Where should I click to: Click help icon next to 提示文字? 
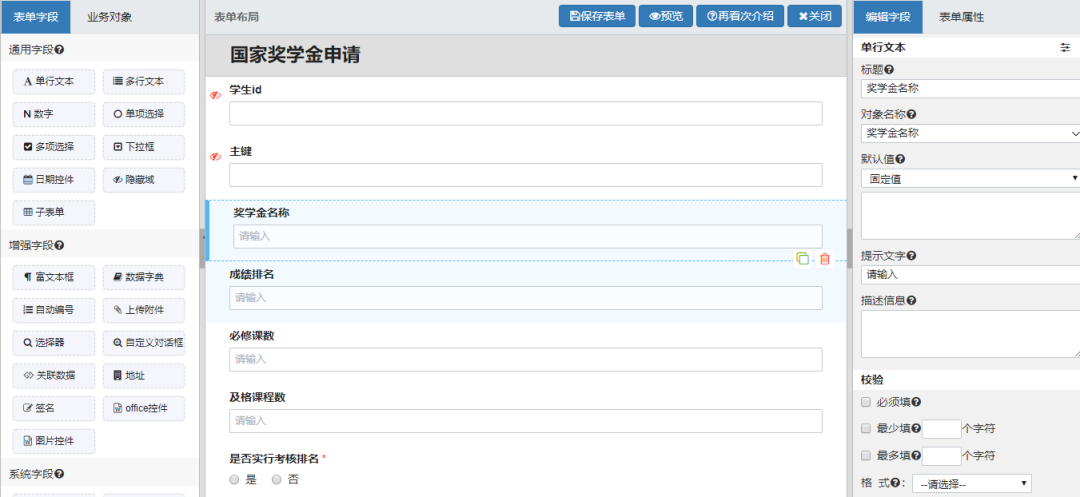tap(912, 256)
